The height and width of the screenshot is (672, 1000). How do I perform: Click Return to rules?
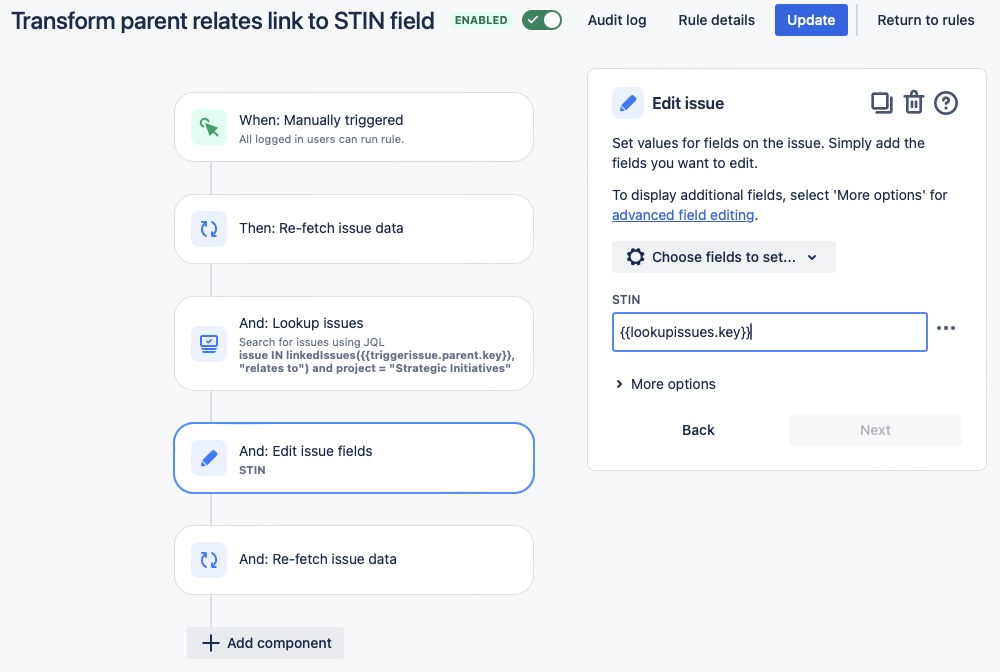tap(925, 20)
